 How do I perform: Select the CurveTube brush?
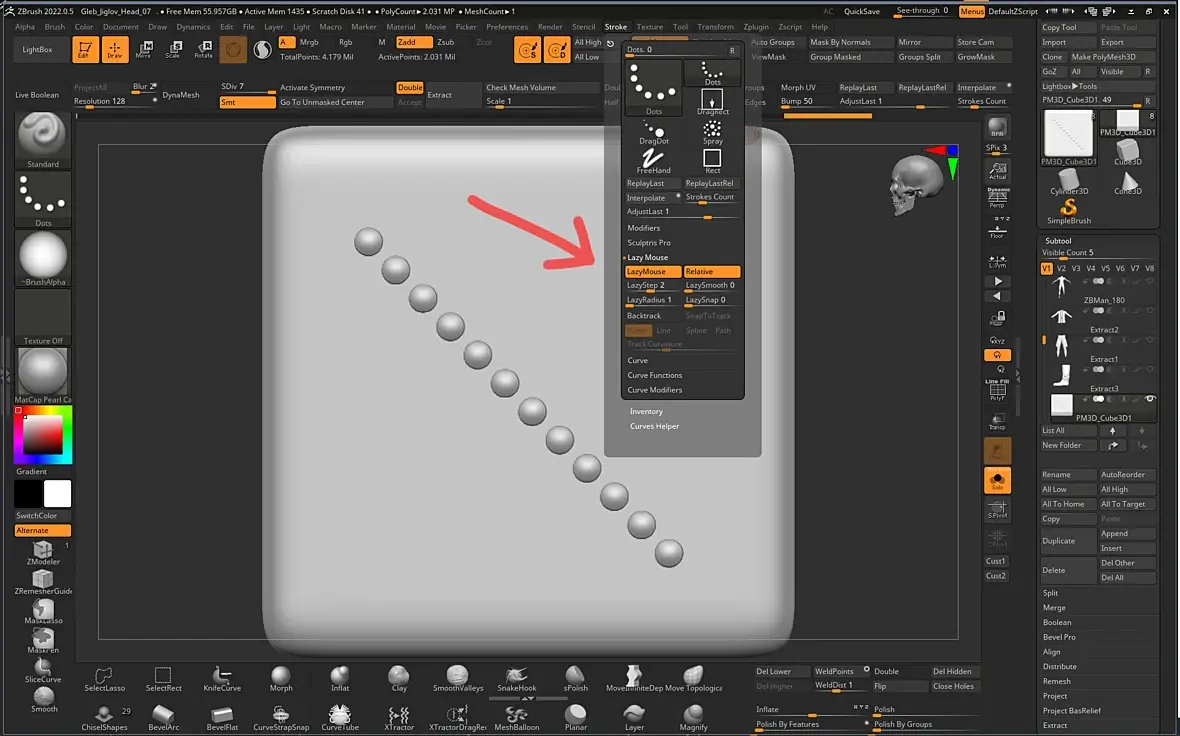(x=340, y=718)
